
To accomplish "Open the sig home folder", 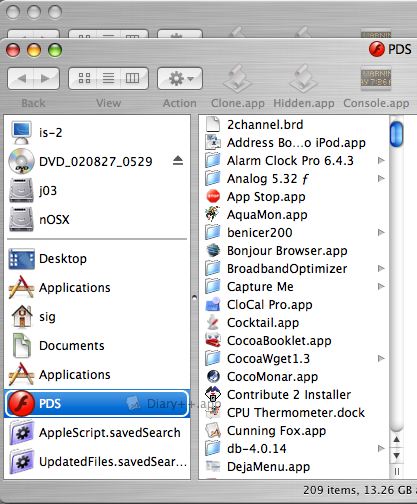I will [x=97, y=317].
